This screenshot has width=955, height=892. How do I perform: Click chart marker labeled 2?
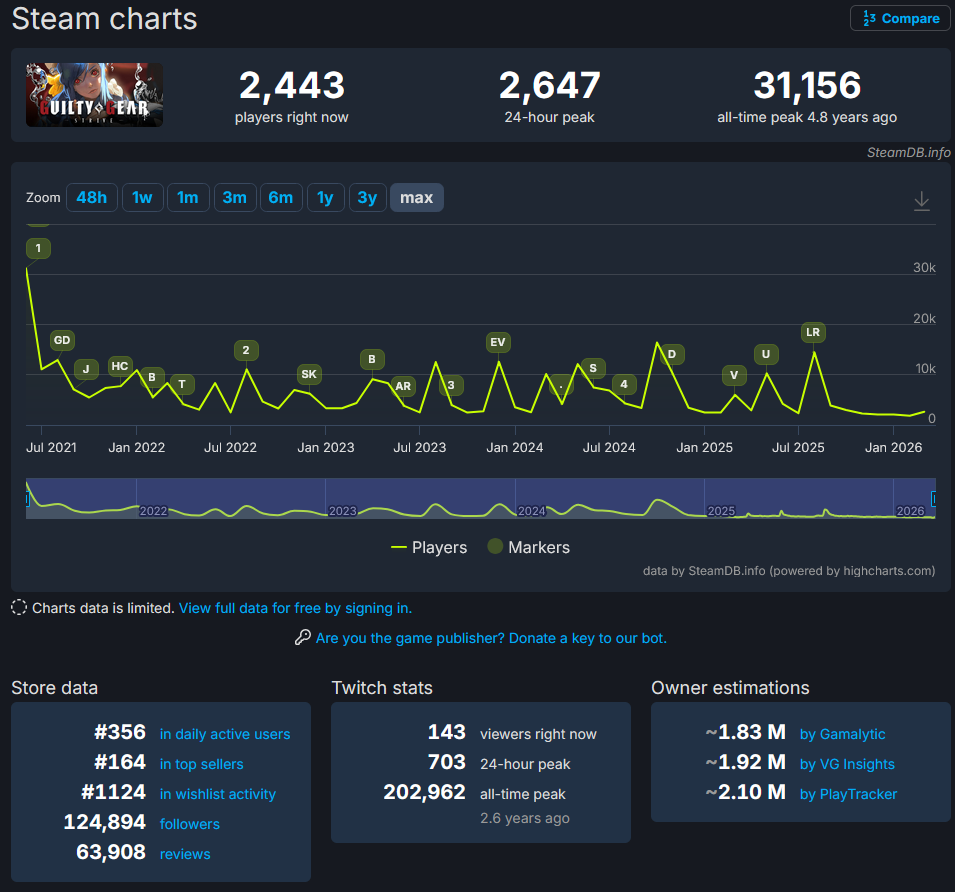click(246, 350)
